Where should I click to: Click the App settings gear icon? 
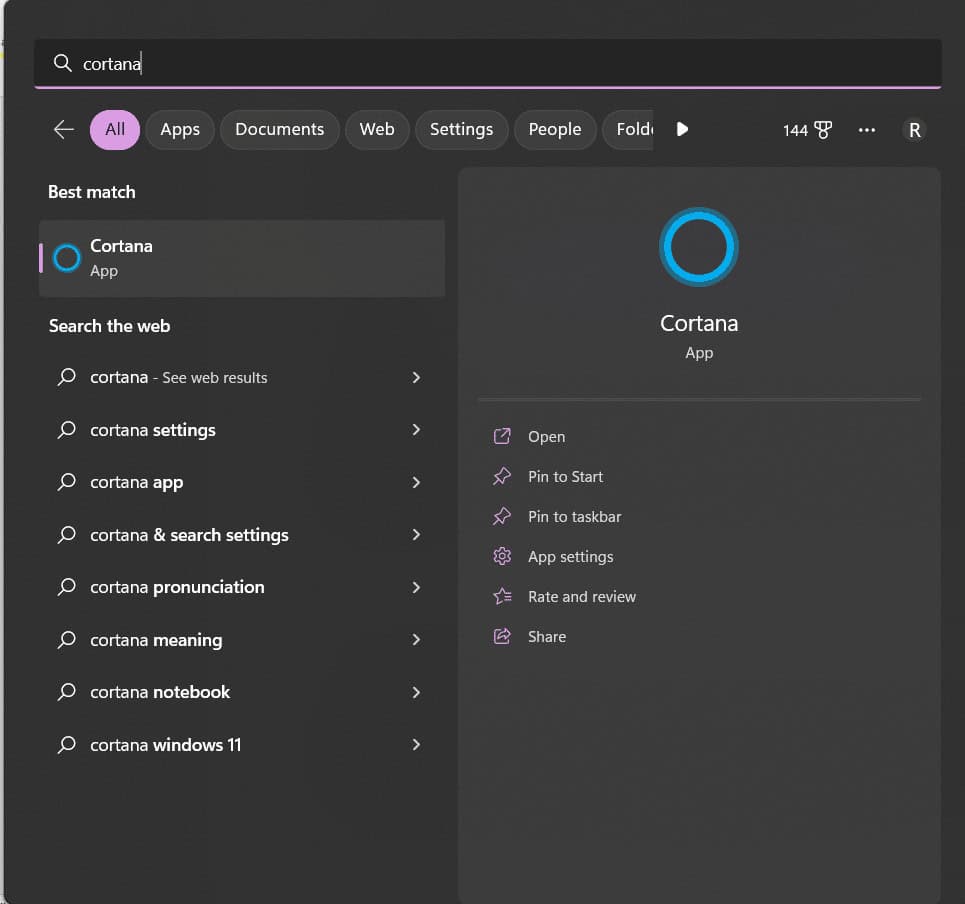point(502,556)
